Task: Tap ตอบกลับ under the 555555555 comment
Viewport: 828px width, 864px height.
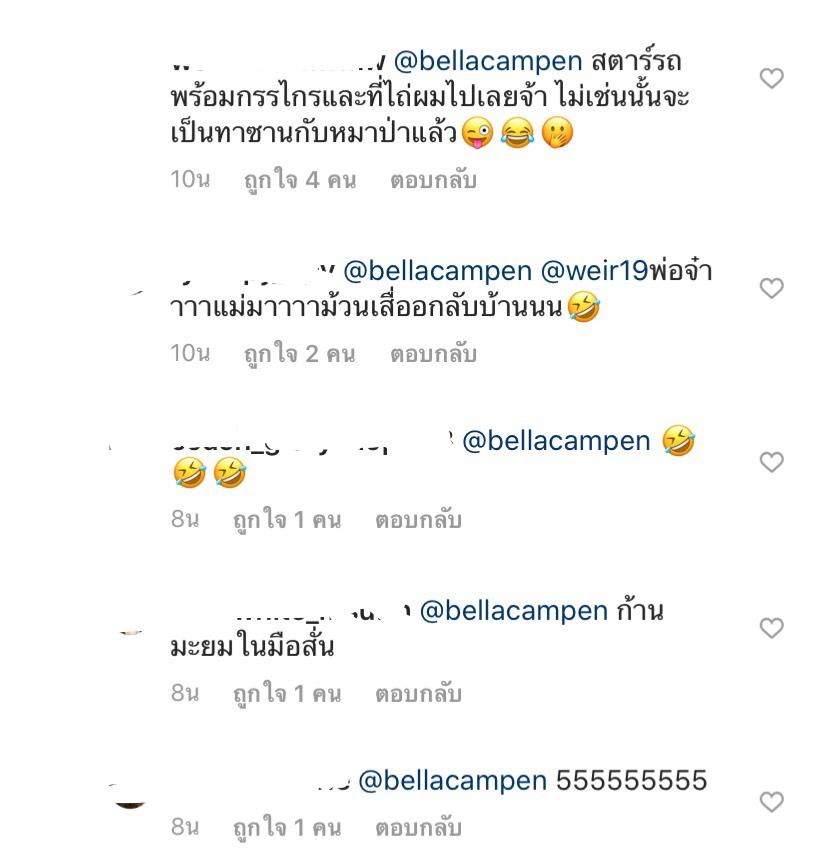Action: 418,827
